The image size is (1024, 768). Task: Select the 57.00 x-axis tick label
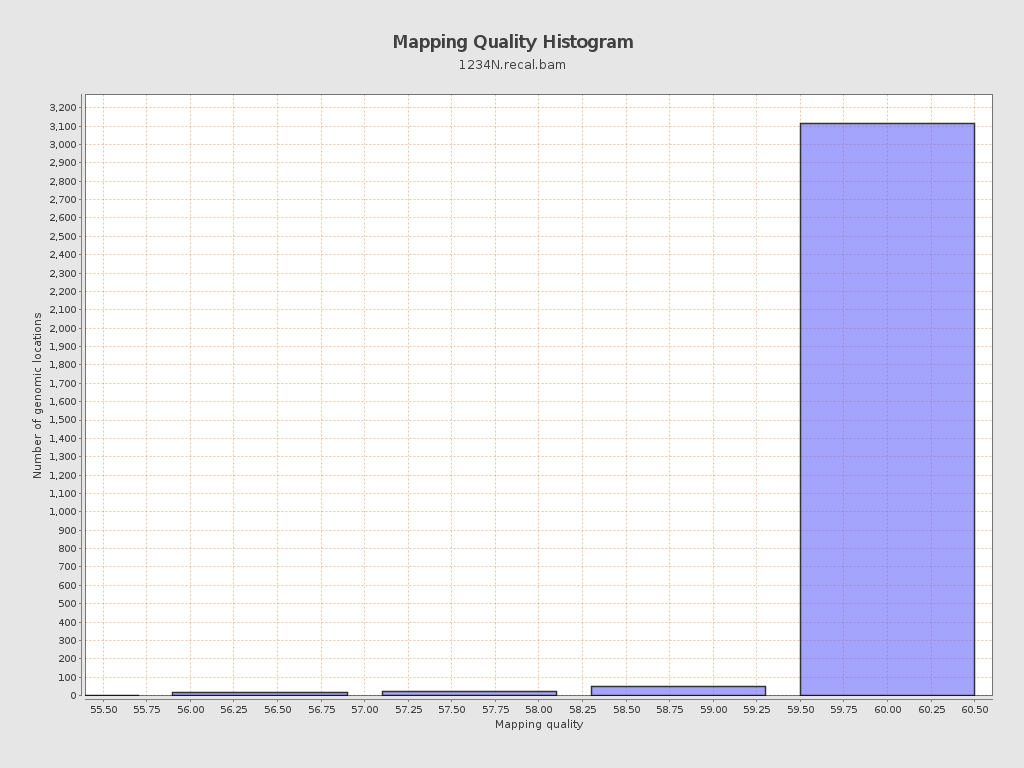click(364, 709)
